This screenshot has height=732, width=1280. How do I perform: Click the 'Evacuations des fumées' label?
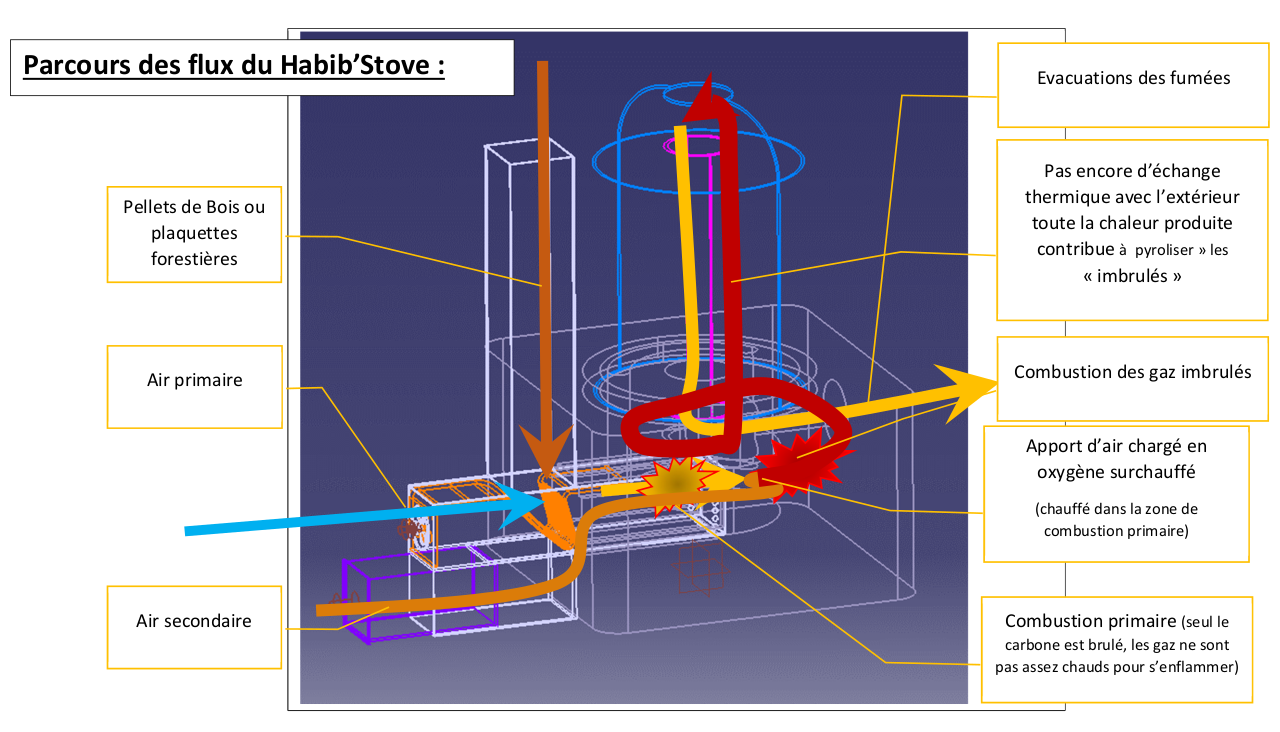(x=1133, y=78)
